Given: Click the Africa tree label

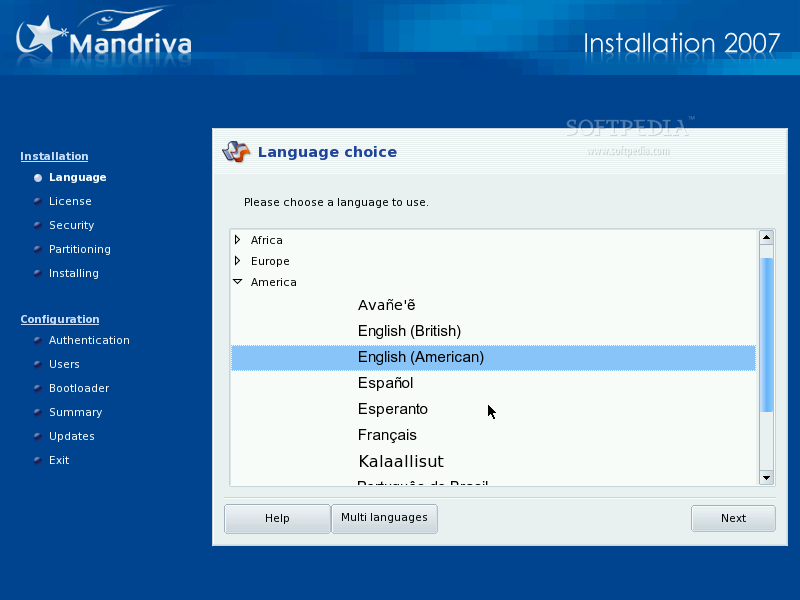Looking at the screenshot, I should (x=266, y=240).
